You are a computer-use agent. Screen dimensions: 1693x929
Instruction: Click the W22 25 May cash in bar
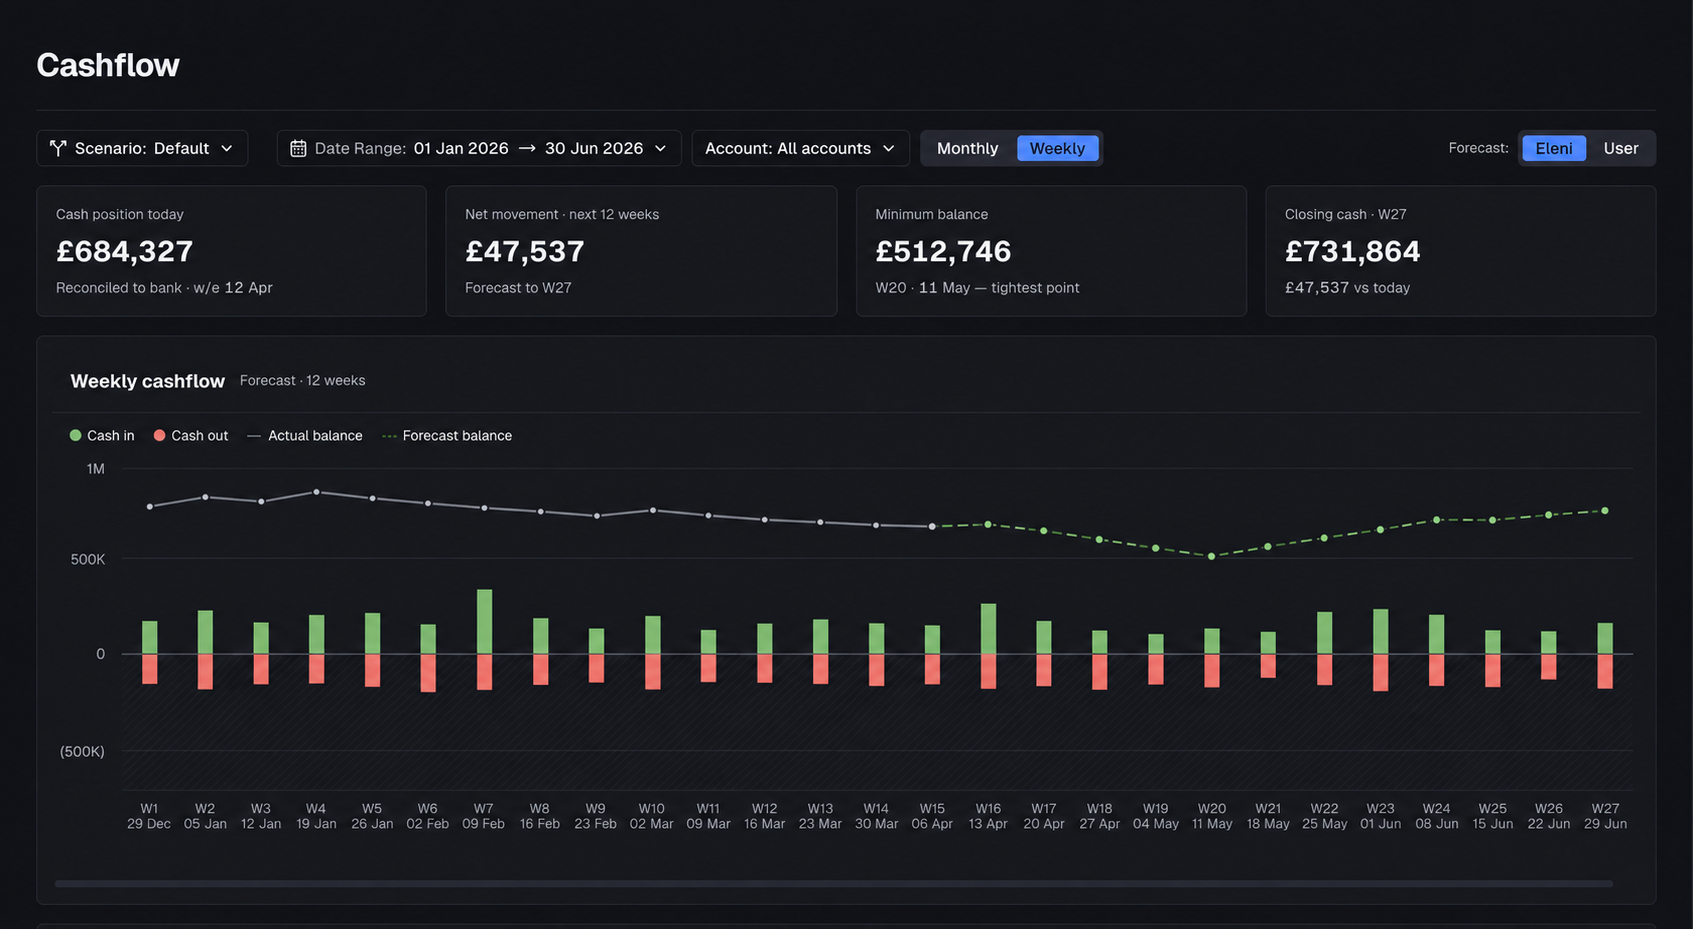1325,633
